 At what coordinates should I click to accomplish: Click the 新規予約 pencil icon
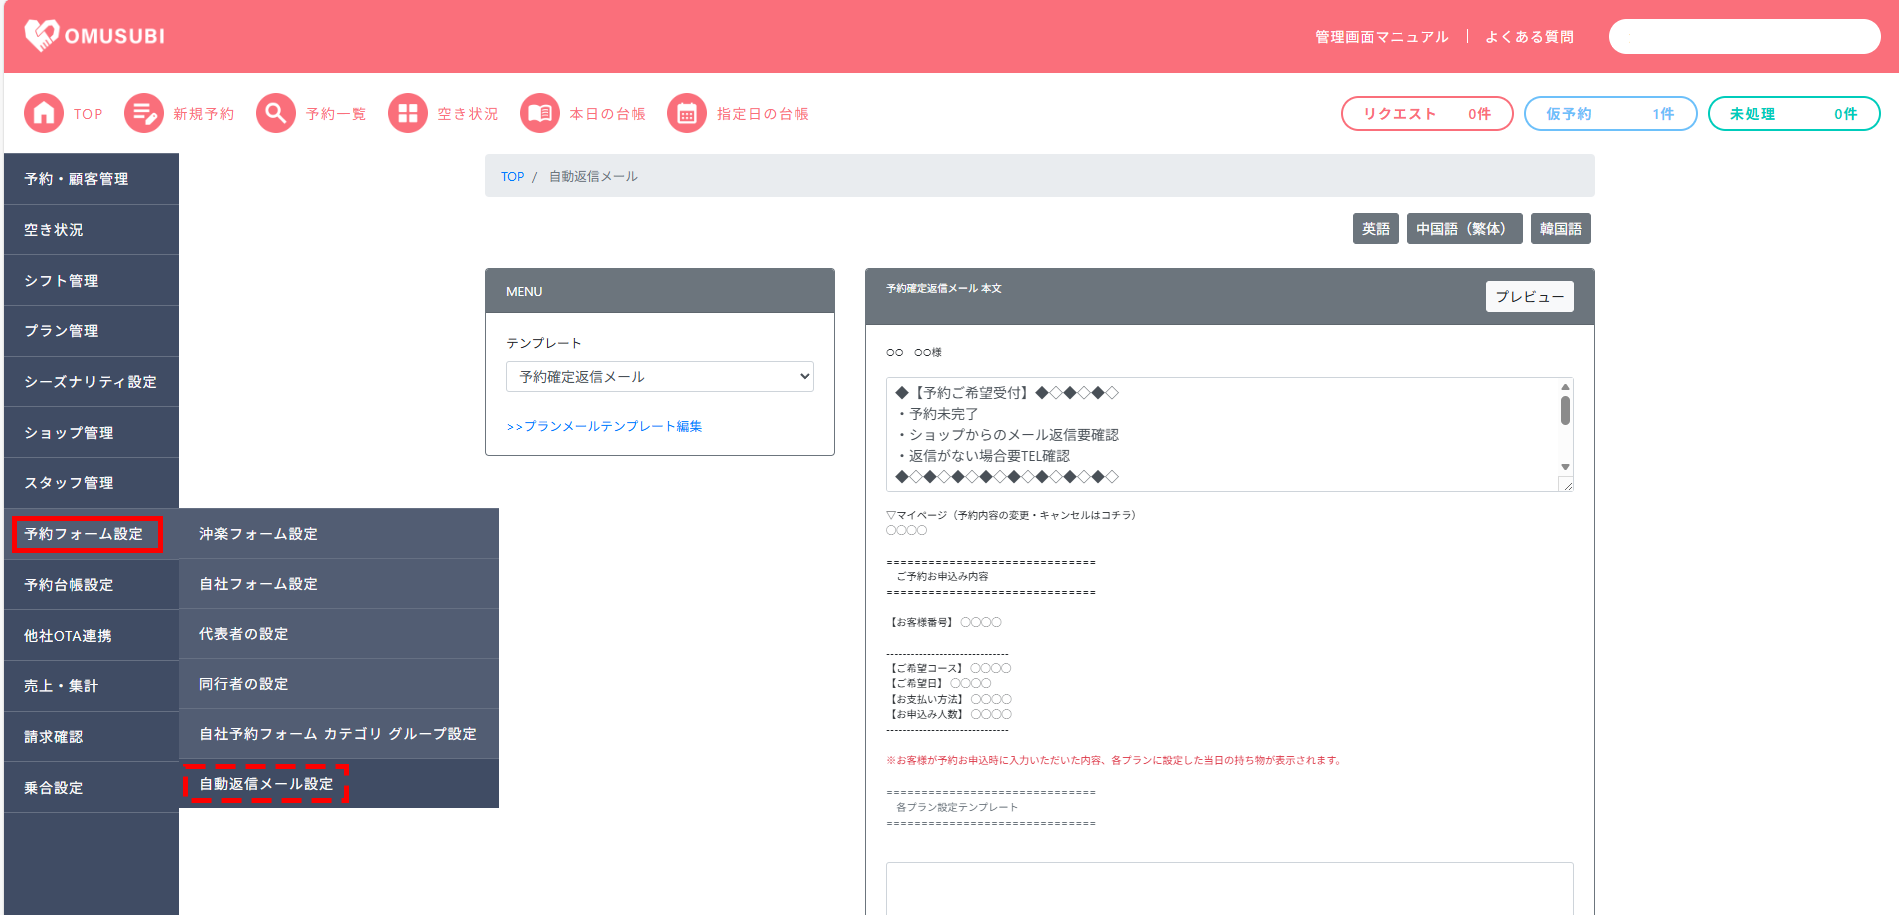pos(143,114)
